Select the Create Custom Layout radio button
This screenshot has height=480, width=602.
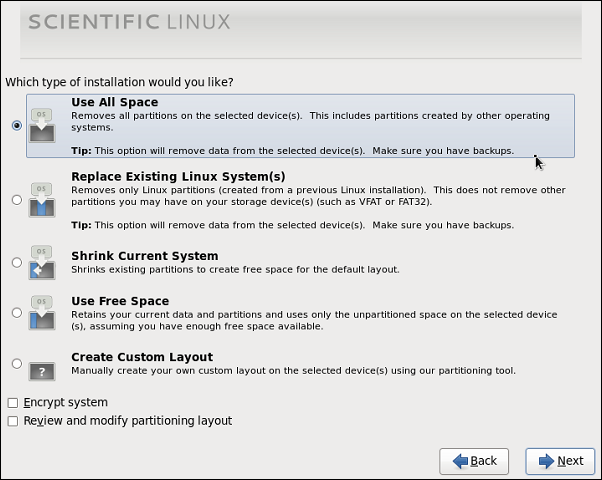(17, 363)
